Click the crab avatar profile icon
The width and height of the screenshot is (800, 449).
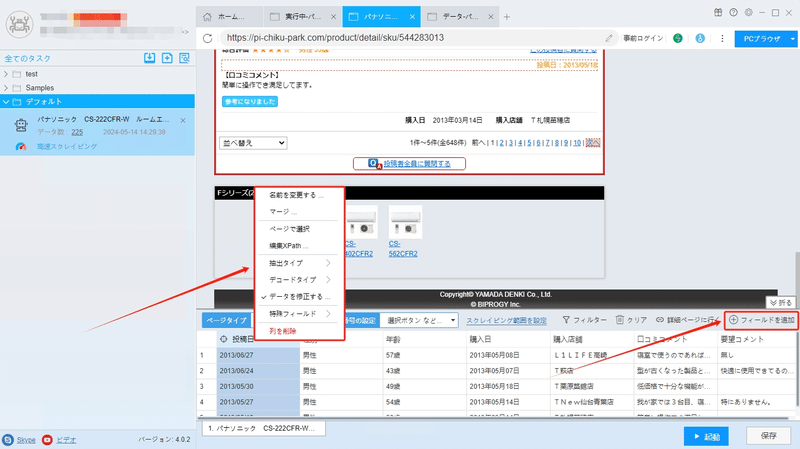click(19, 23)
